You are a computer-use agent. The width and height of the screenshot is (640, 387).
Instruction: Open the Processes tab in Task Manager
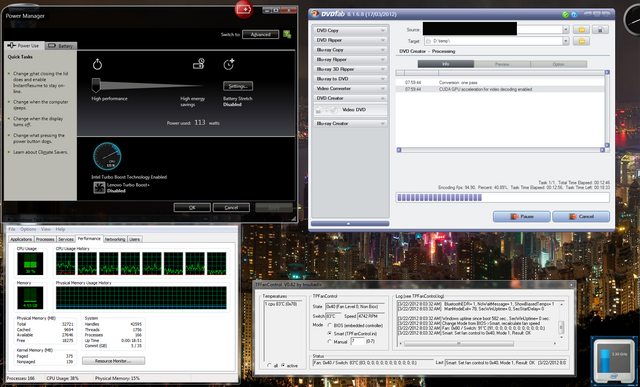45,239
